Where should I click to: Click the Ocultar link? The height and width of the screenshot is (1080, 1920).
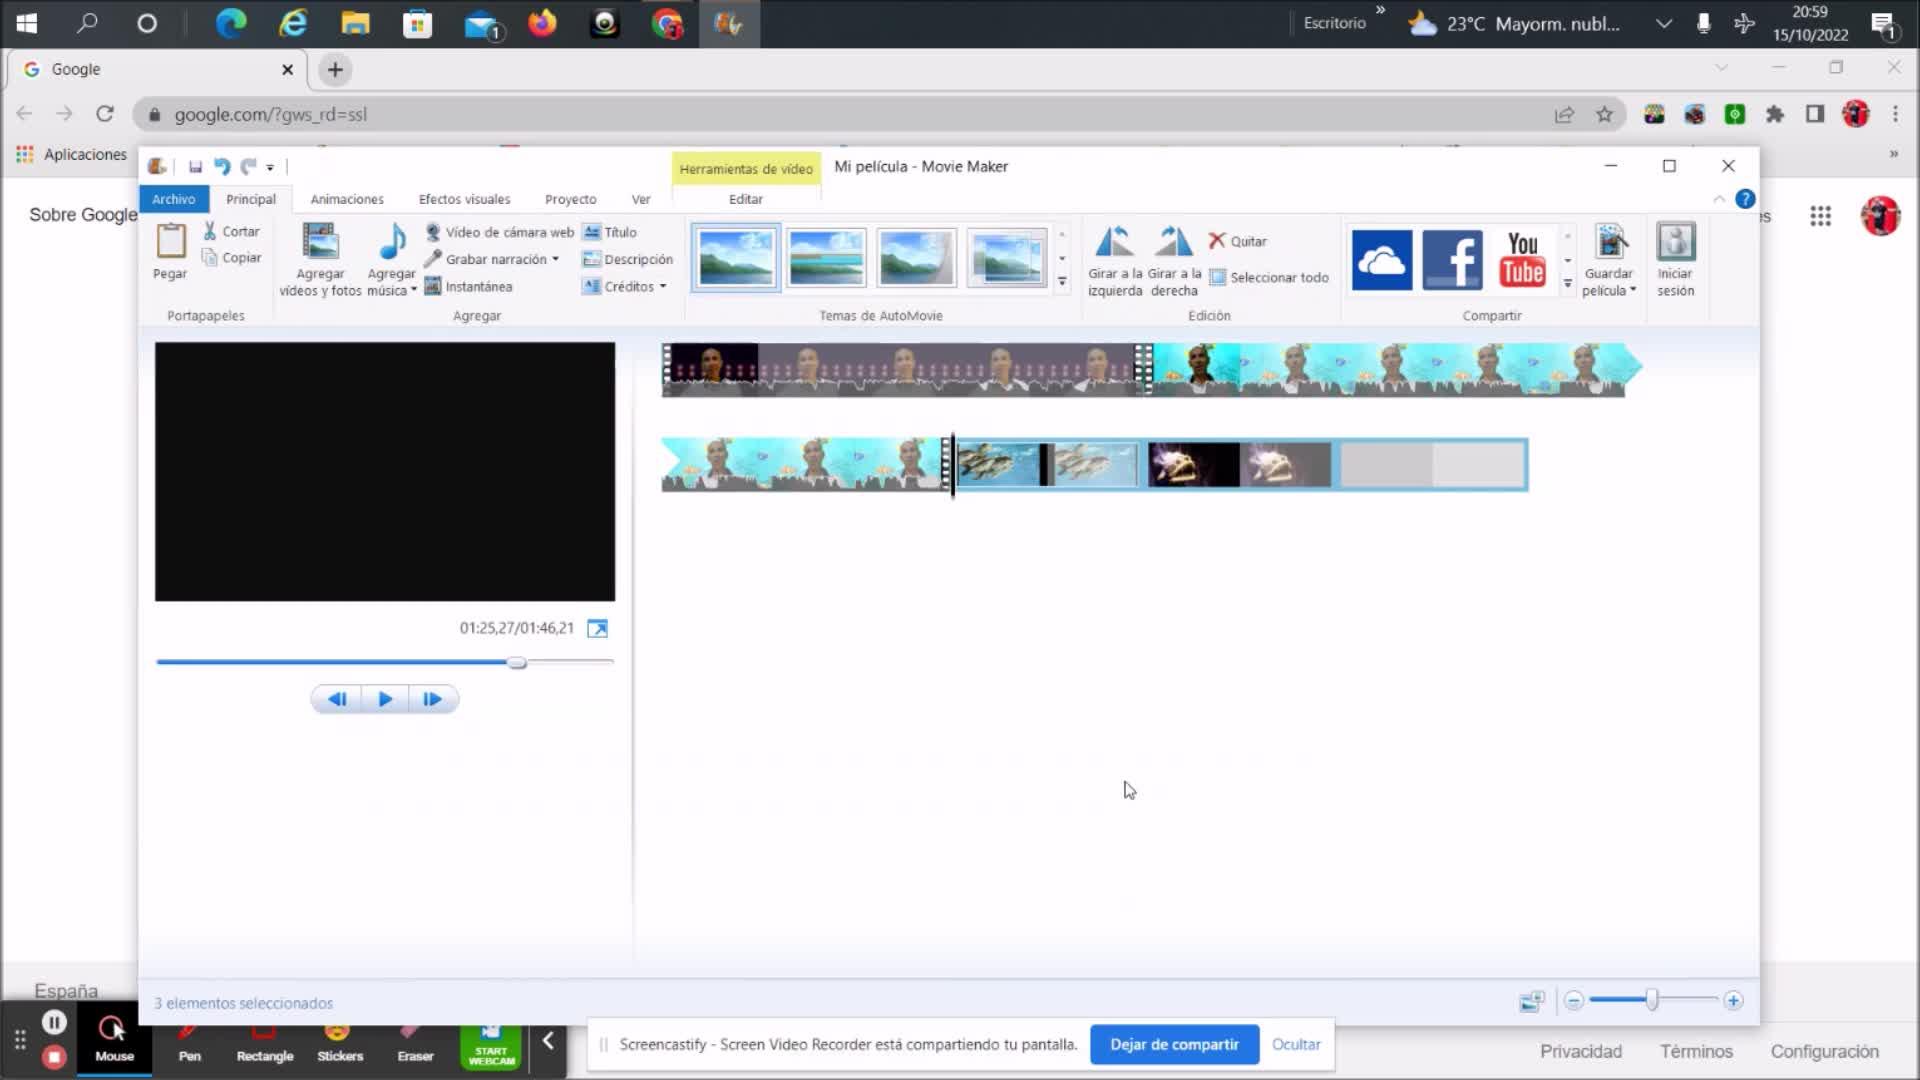pos(1296,1044)
